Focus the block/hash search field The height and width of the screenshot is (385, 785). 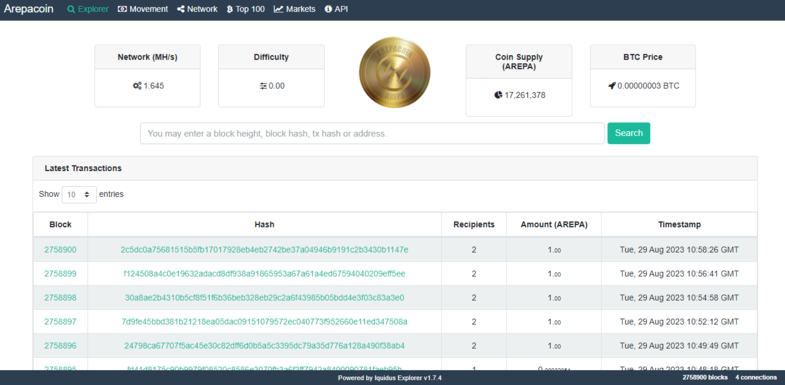click(x=372, y=133)
